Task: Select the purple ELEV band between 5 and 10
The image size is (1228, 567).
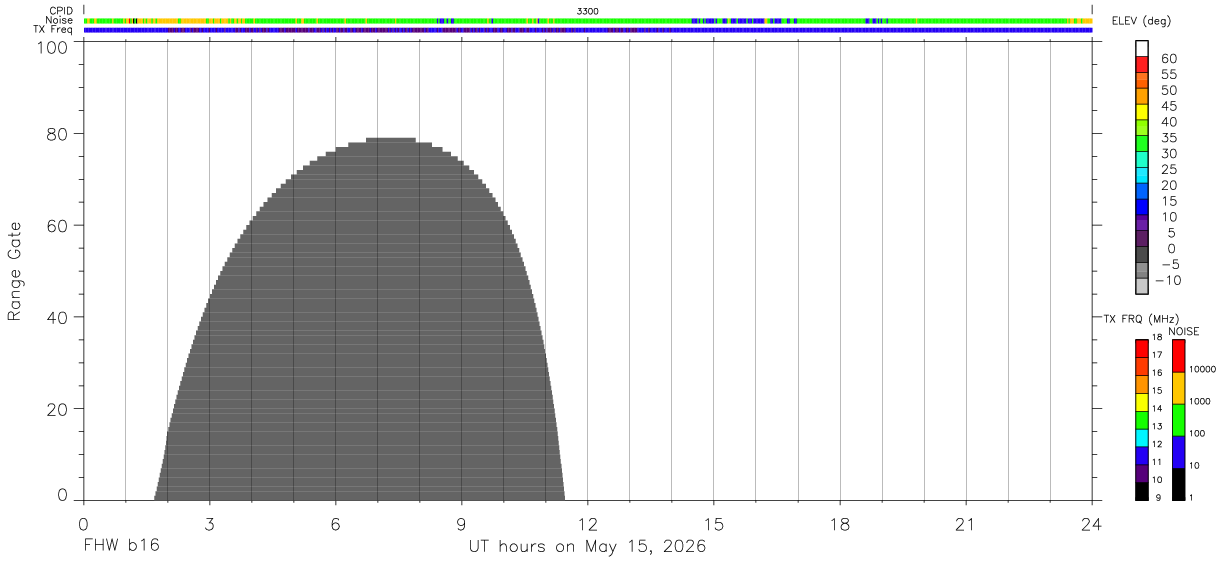Action: 1142,223
